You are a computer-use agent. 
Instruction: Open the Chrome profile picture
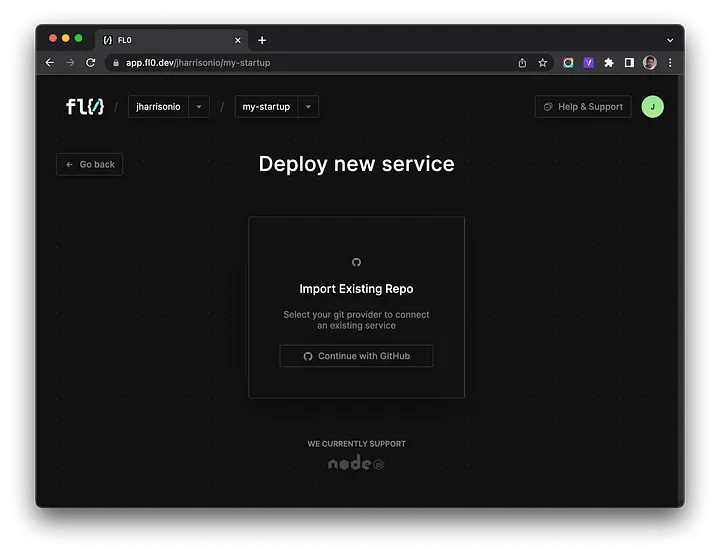[650, 62]
